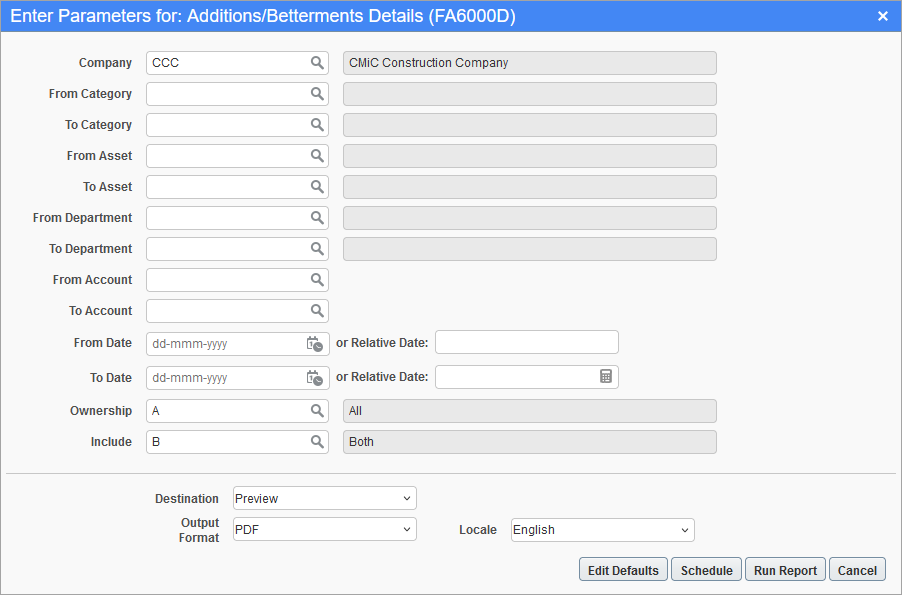Open the From Account lookup

(x=318, y=279)
